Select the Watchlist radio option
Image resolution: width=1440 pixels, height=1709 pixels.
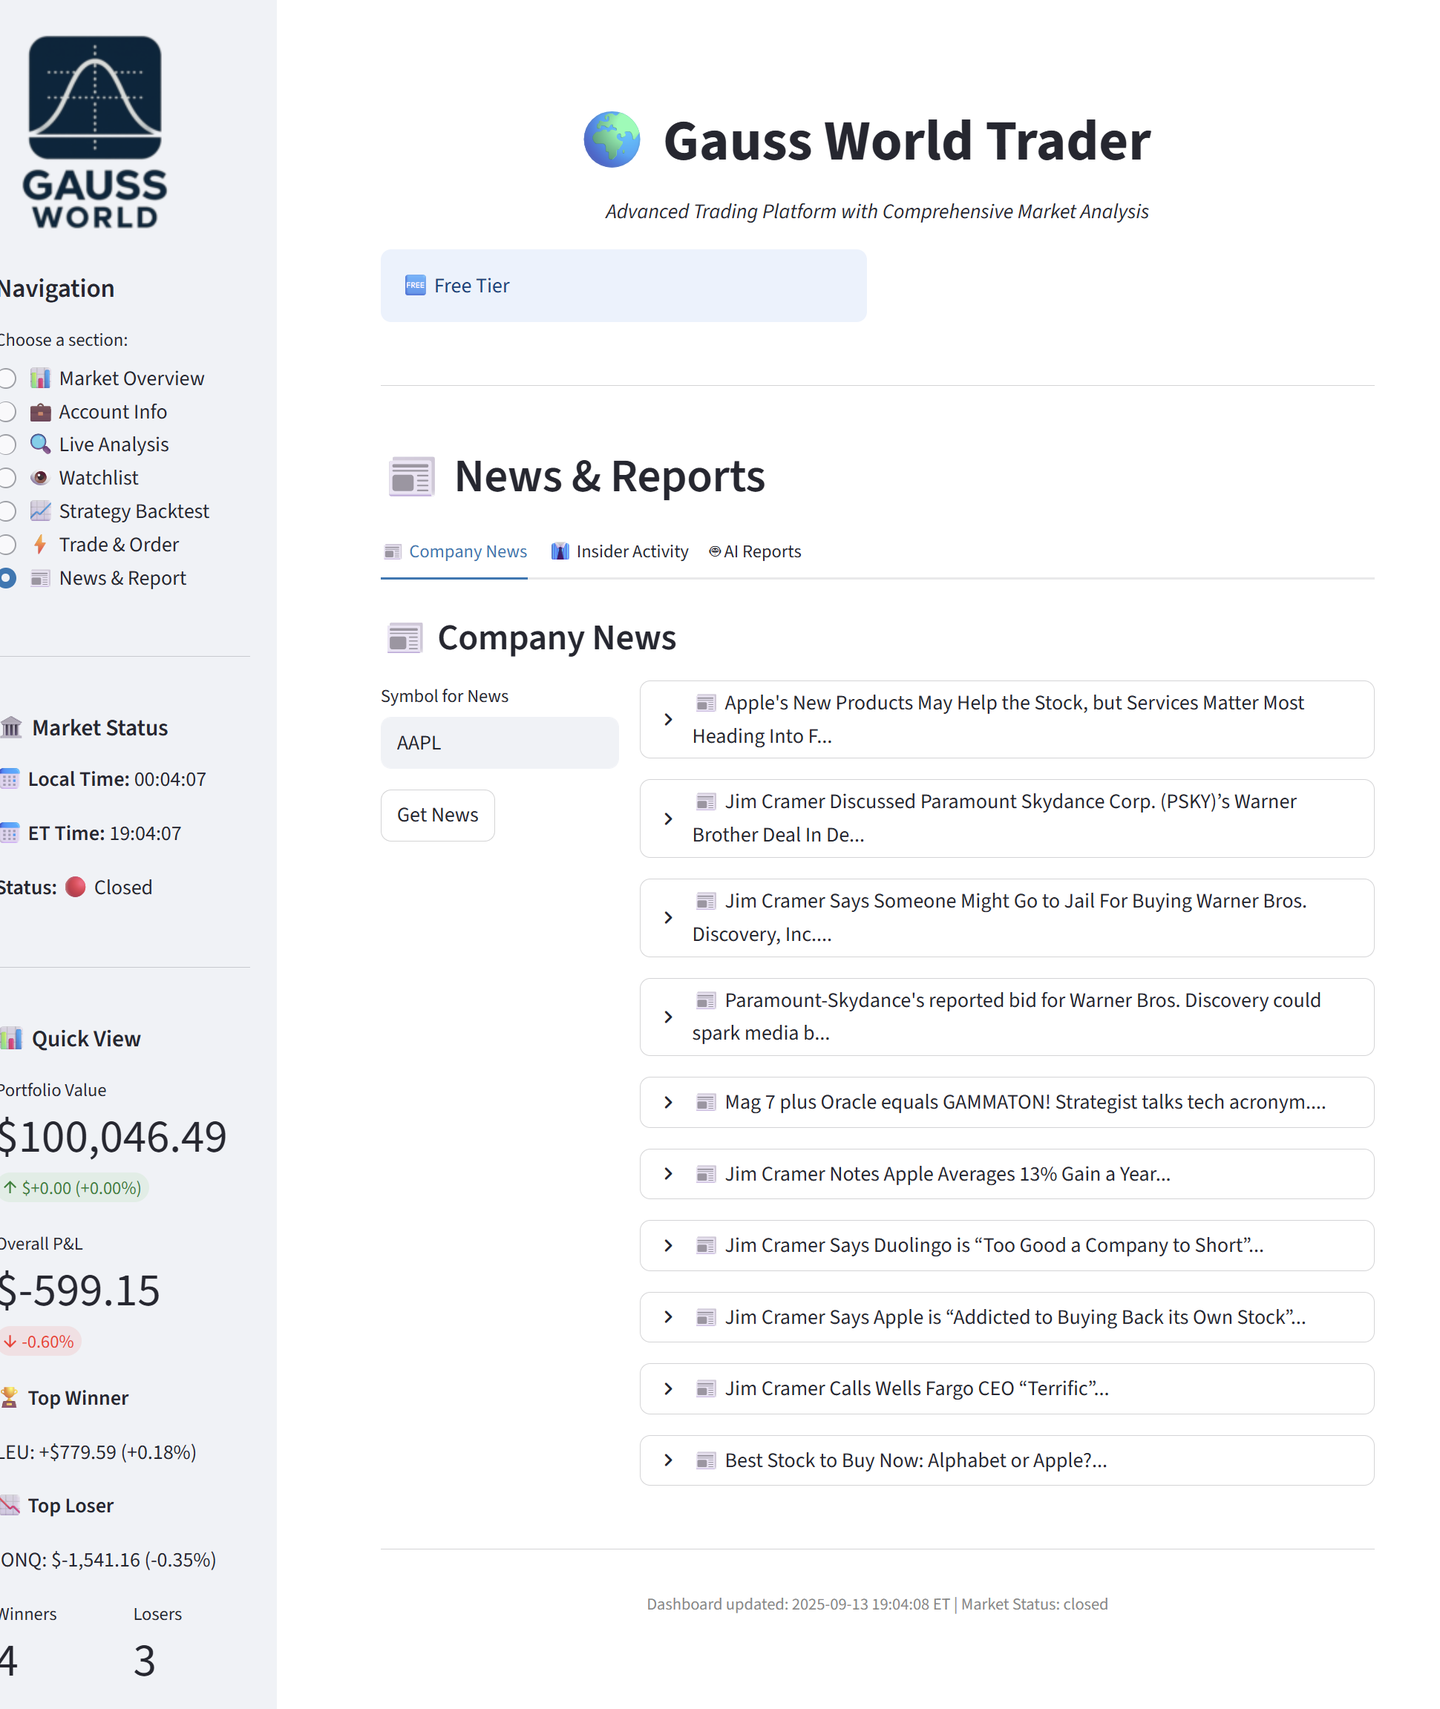[8, 478]
